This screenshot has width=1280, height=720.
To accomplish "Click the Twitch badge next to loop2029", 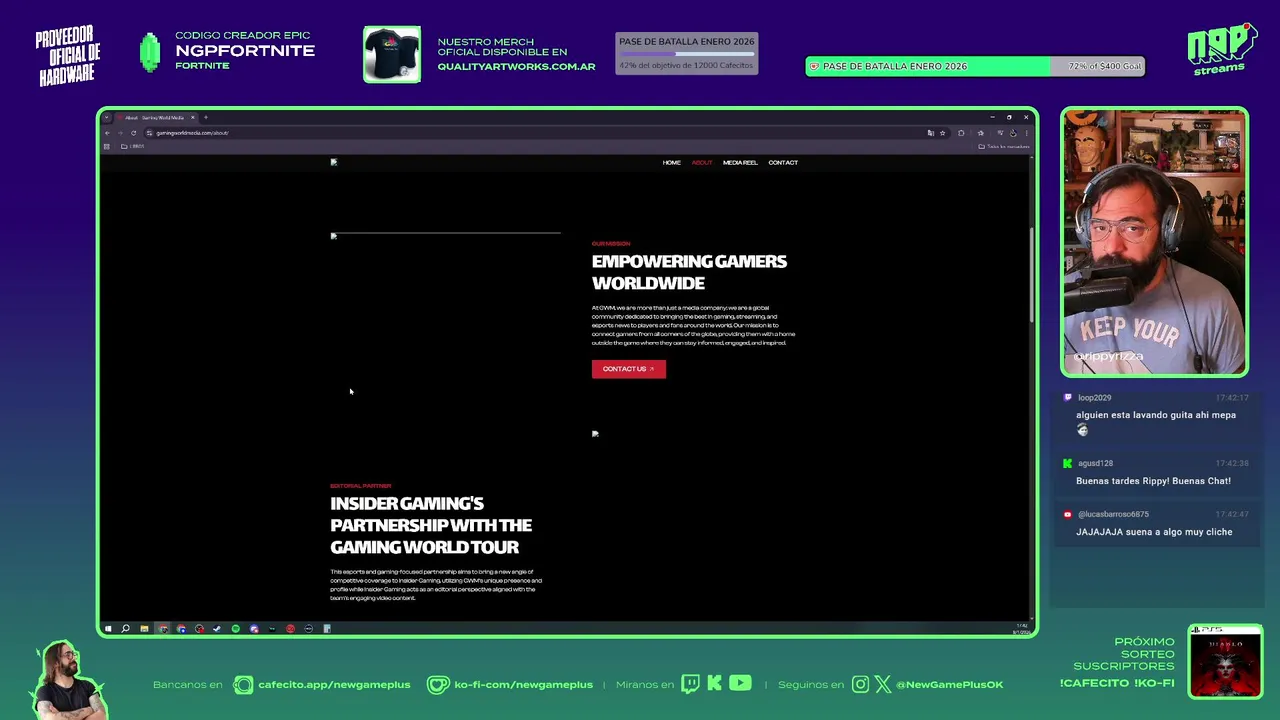I will pyautogui.click(x=1068, y=397).
